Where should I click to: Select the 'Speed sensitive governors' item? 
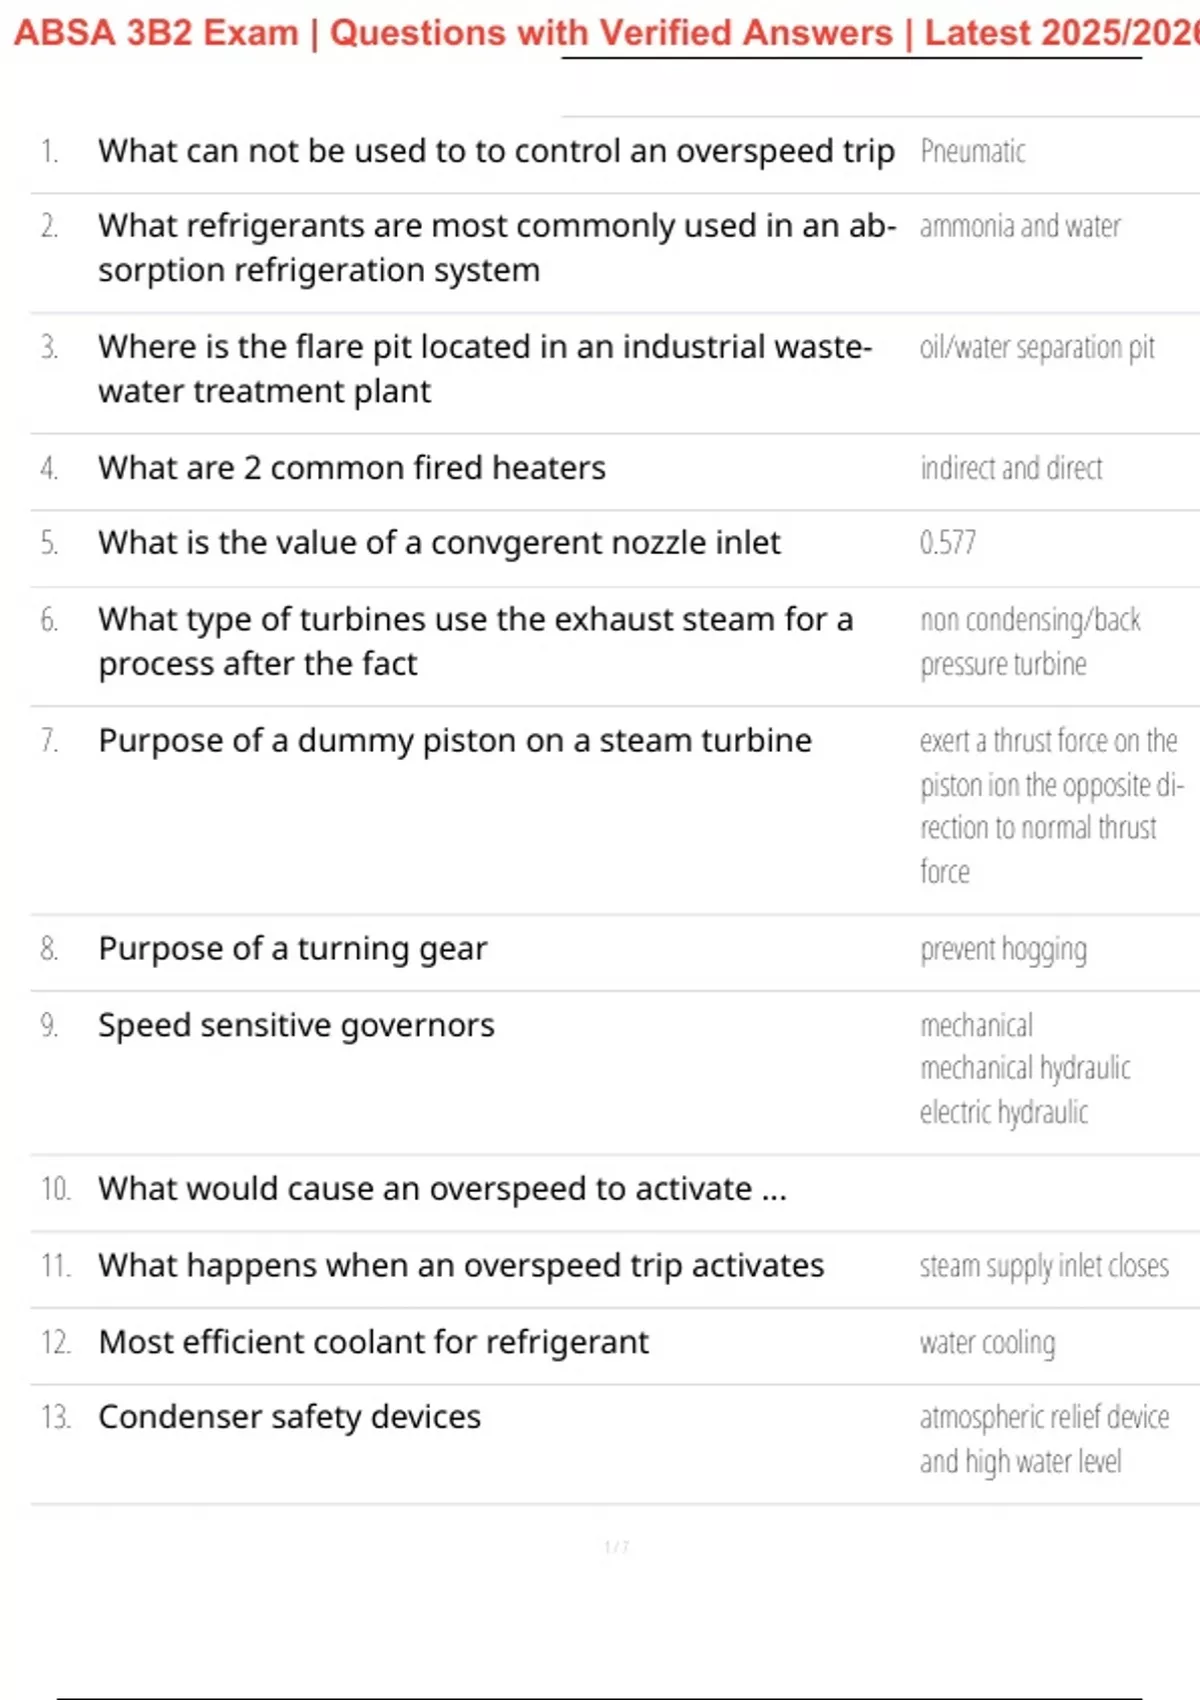pyautogui.click(x=296, y=1026)
